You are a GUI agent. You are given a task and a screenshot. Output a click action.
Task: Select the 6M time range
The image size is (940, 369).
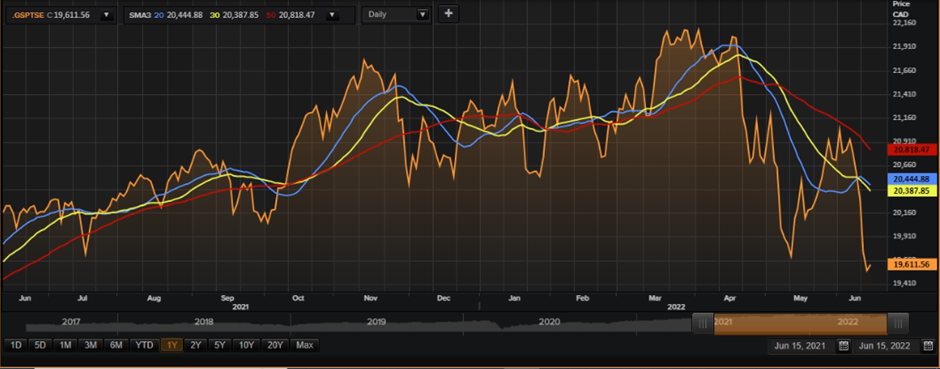pos(116,345)
